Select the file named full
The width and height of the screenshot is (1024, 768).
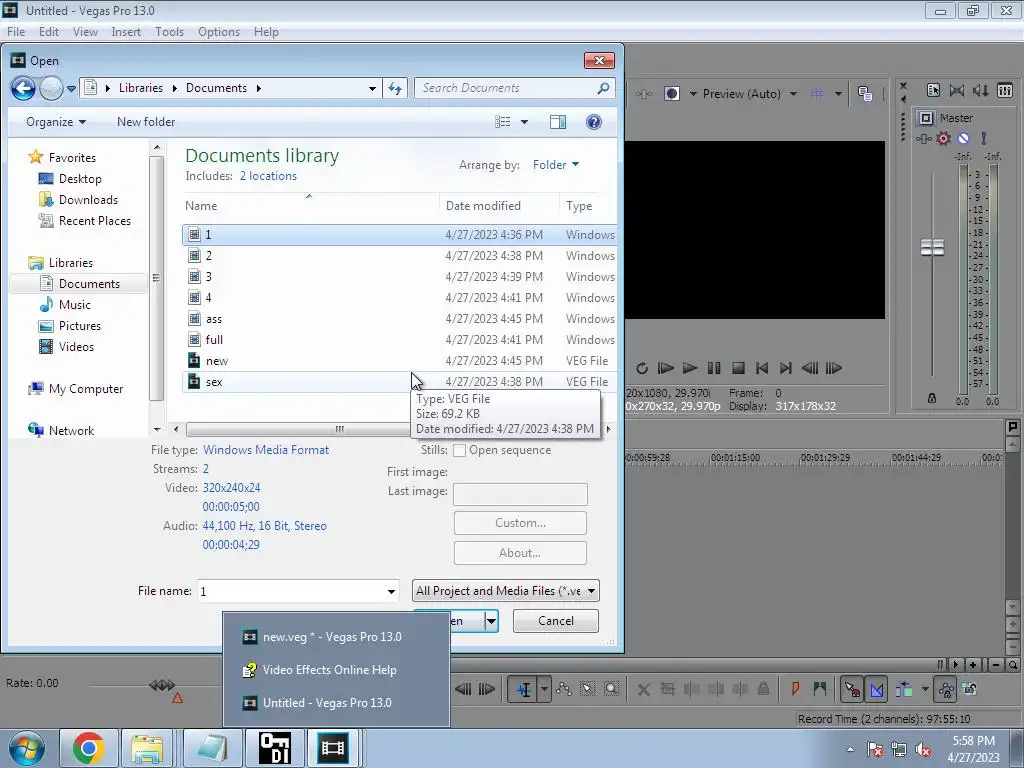tap(398, 340)
